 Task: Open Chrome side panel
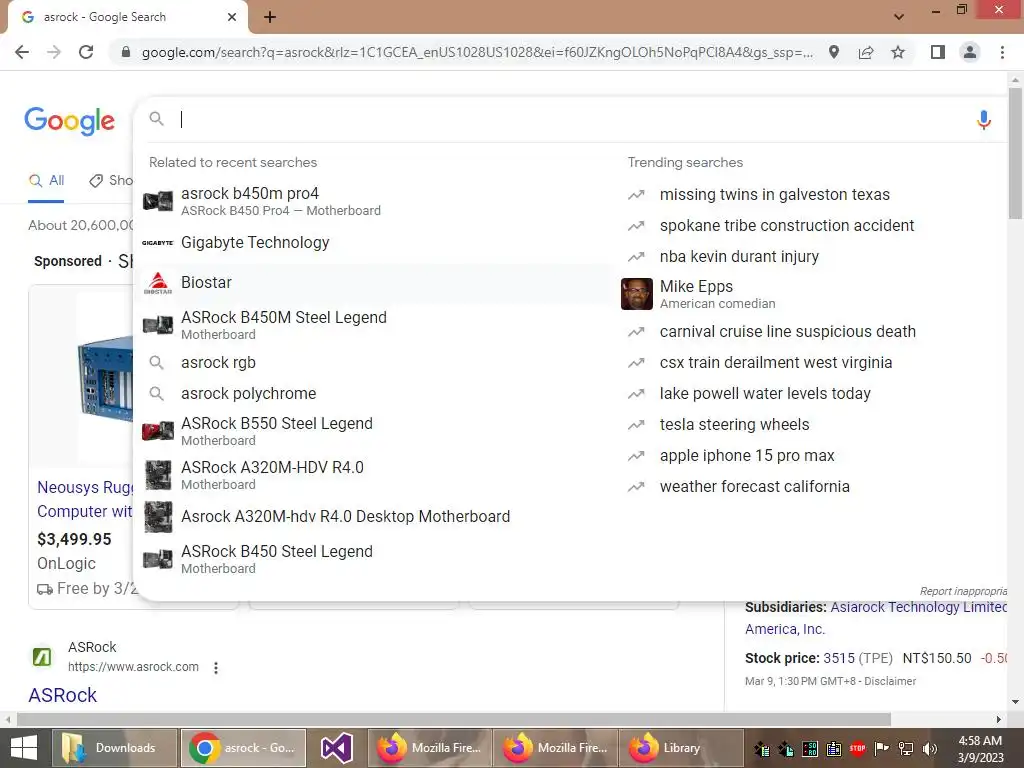[938, 52]
